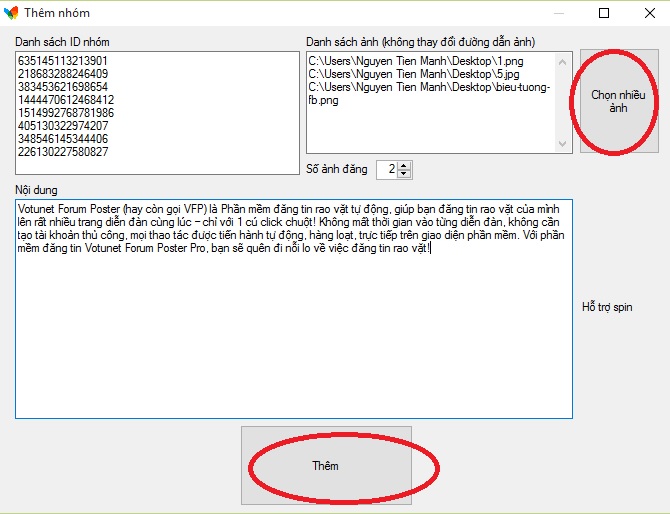The image size is (670, 514).
Task: Close the 'Thêm nhóm' window
Action: click(x=649, y=13)
